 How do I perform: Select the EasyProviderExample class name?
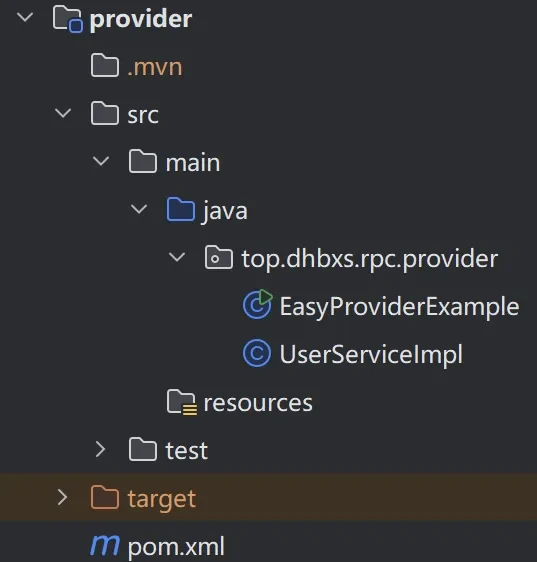pyautogui.click(x=399, y=307)
